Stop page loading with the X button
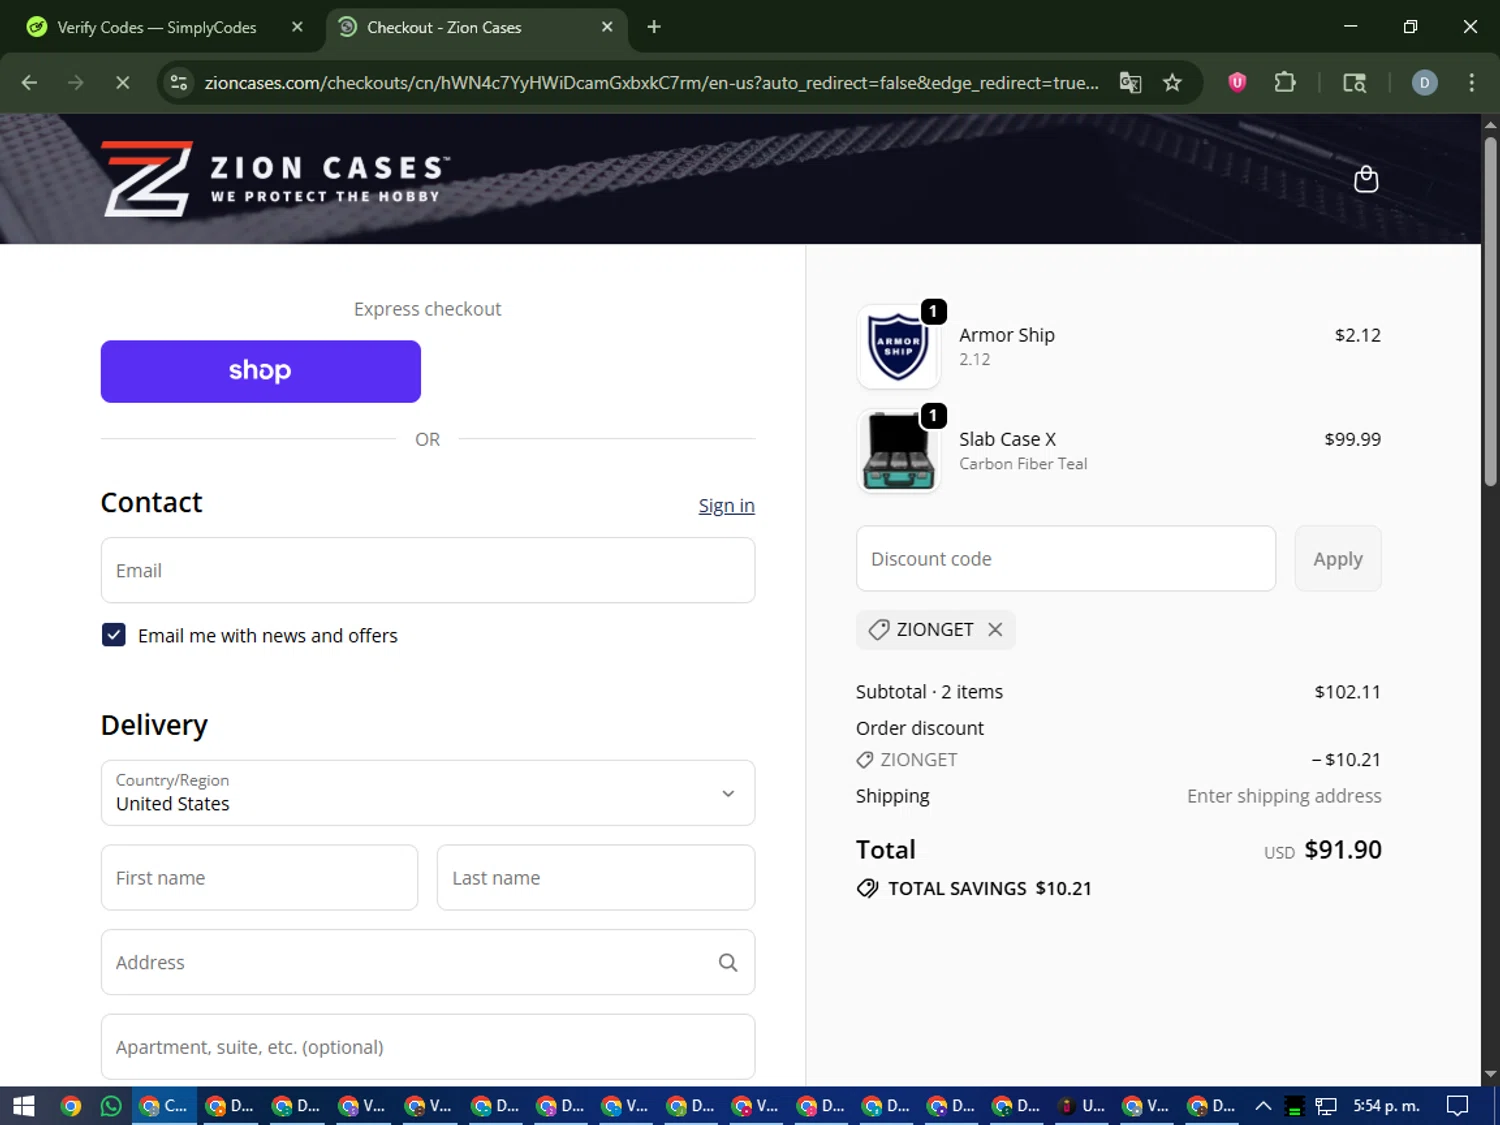This screenshot has width=1500, height=1125. [123, 83]
